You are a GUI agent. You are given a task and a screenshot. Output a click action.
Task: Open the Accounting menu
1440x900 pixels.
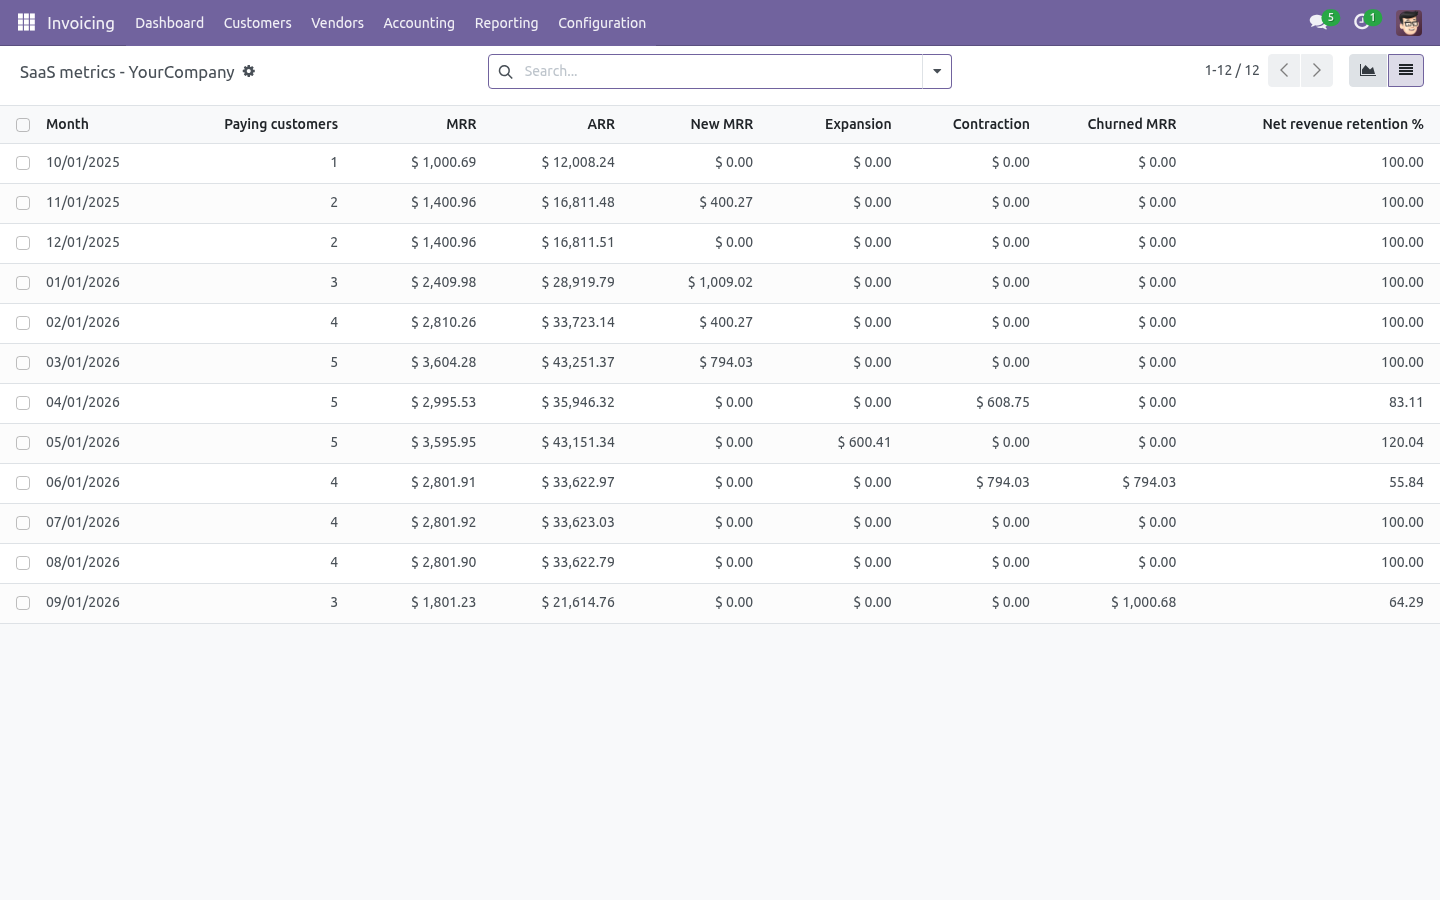click(x=419, y=23)
